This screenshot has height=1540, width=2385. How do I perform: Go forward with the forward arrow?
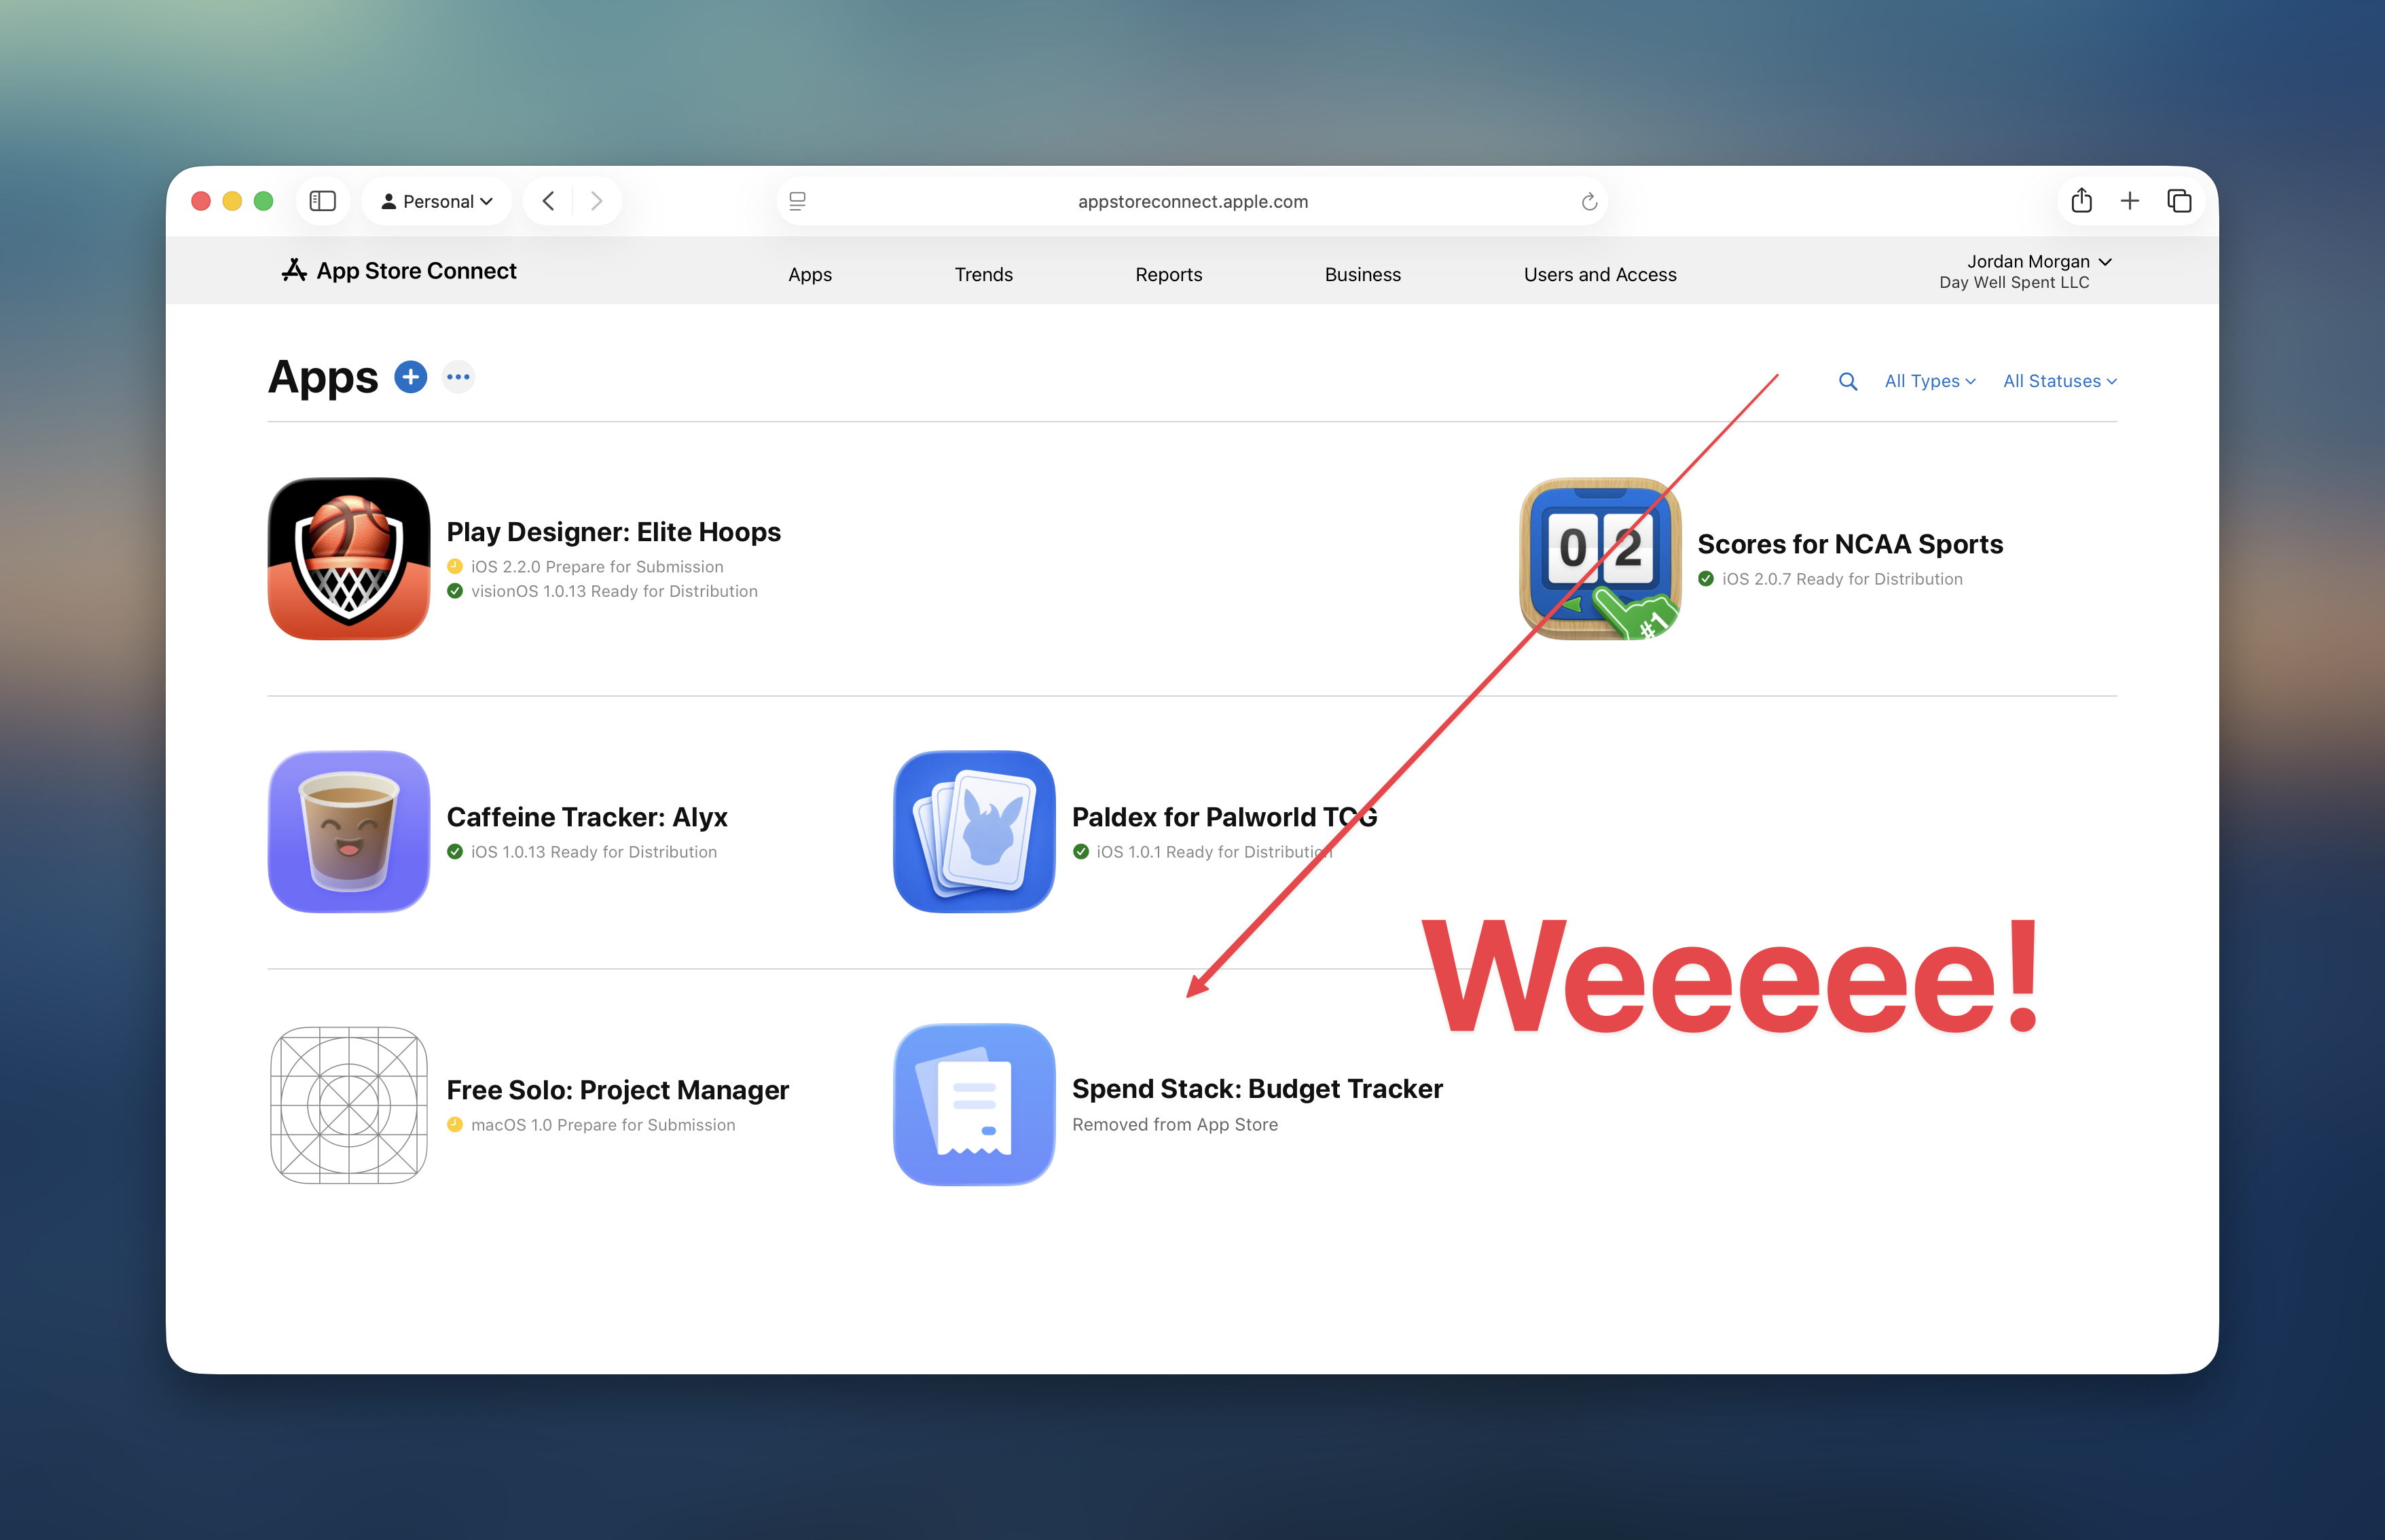[596, 201]
